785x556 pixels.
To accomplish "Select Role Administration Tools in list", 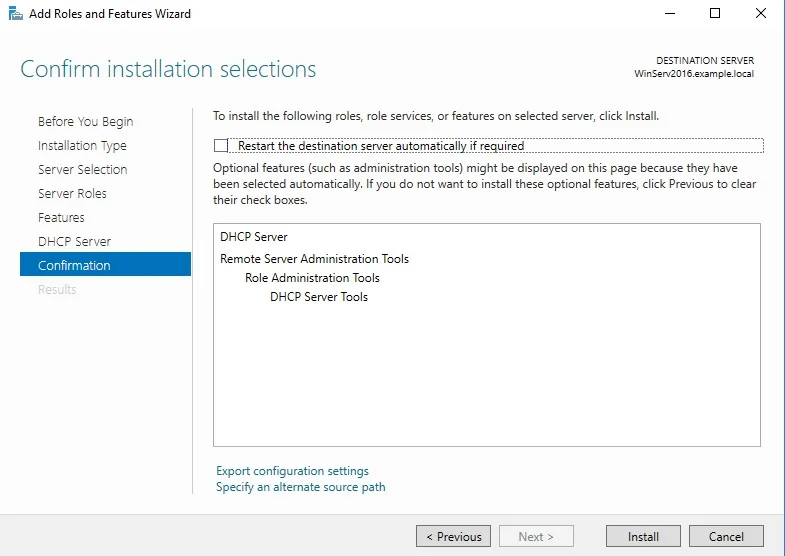I will (312, 278).
